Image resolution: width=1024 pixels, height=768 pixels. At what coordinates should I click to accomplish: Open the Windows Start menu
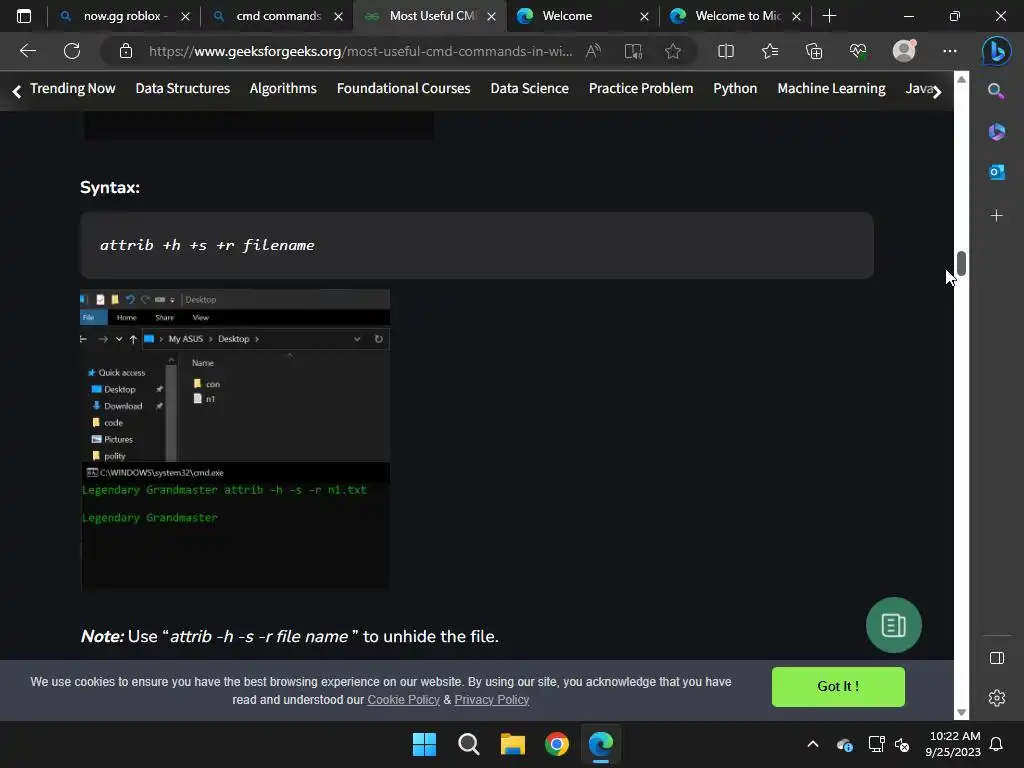424,744
